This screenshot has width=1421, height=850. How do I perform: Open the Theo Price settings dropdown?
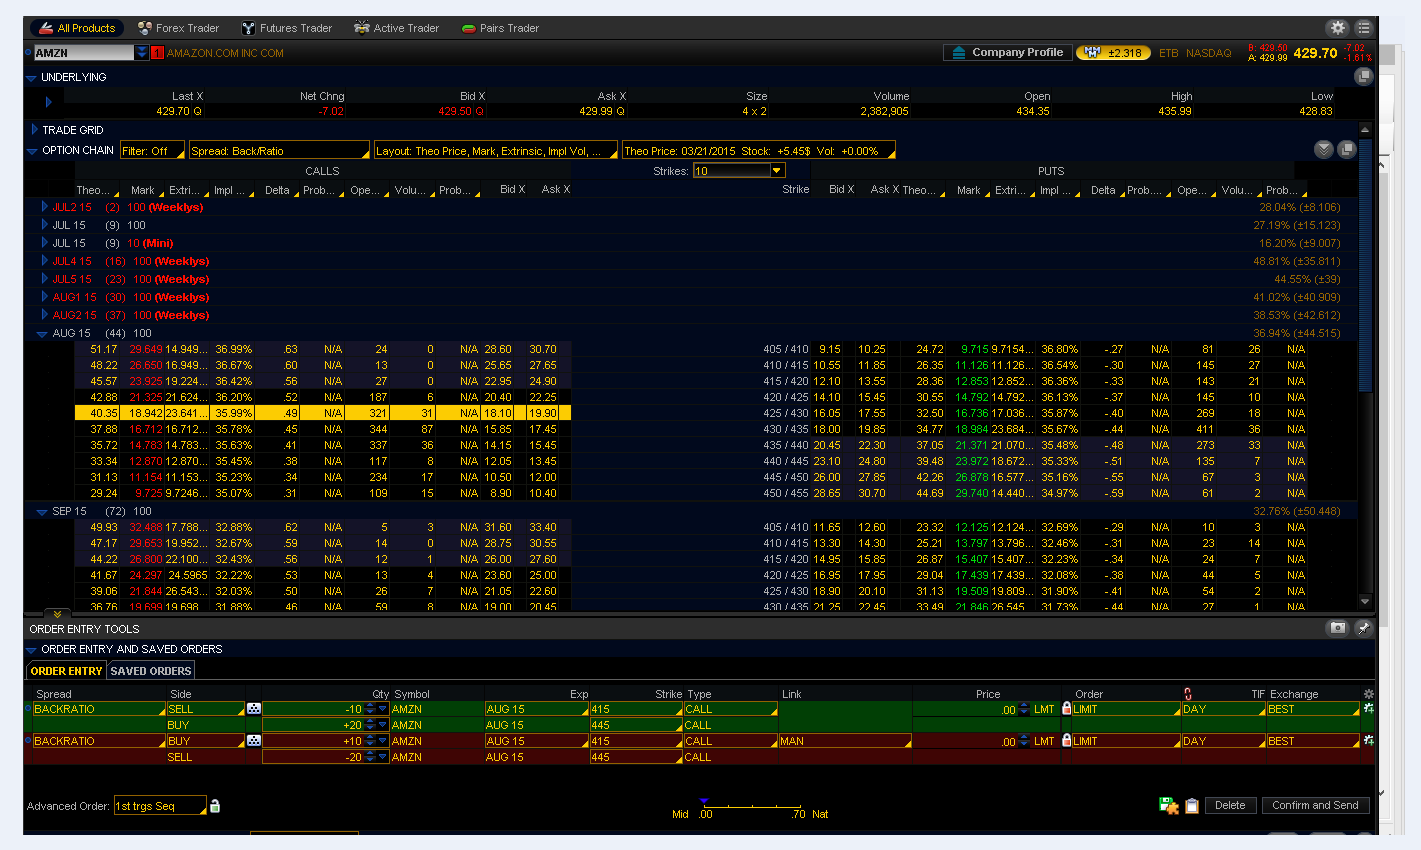pos(758,151)
